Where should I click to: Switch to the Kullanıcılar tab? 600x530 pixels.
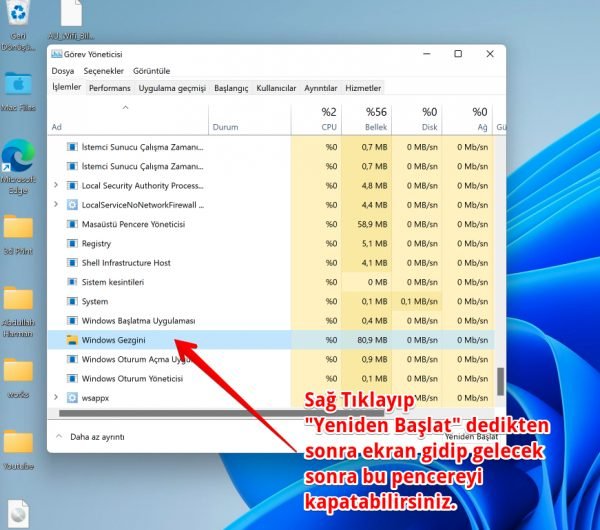click(276, 88)
